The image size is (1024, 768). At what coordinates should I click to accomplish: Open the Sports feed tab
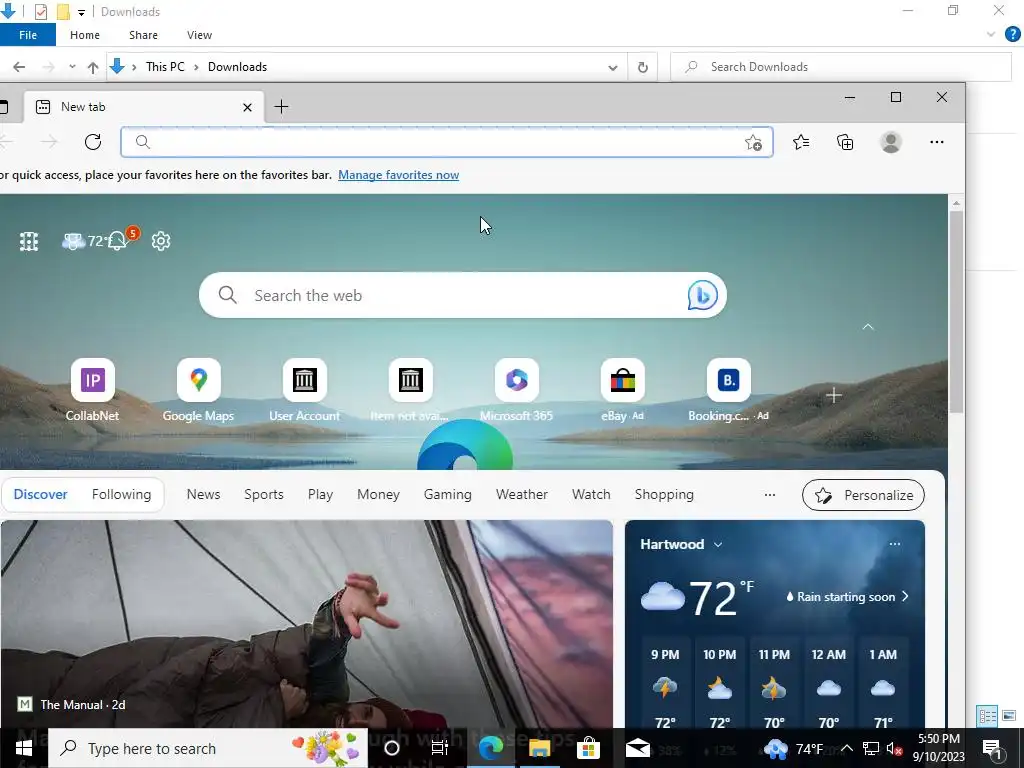click(264, 494)
